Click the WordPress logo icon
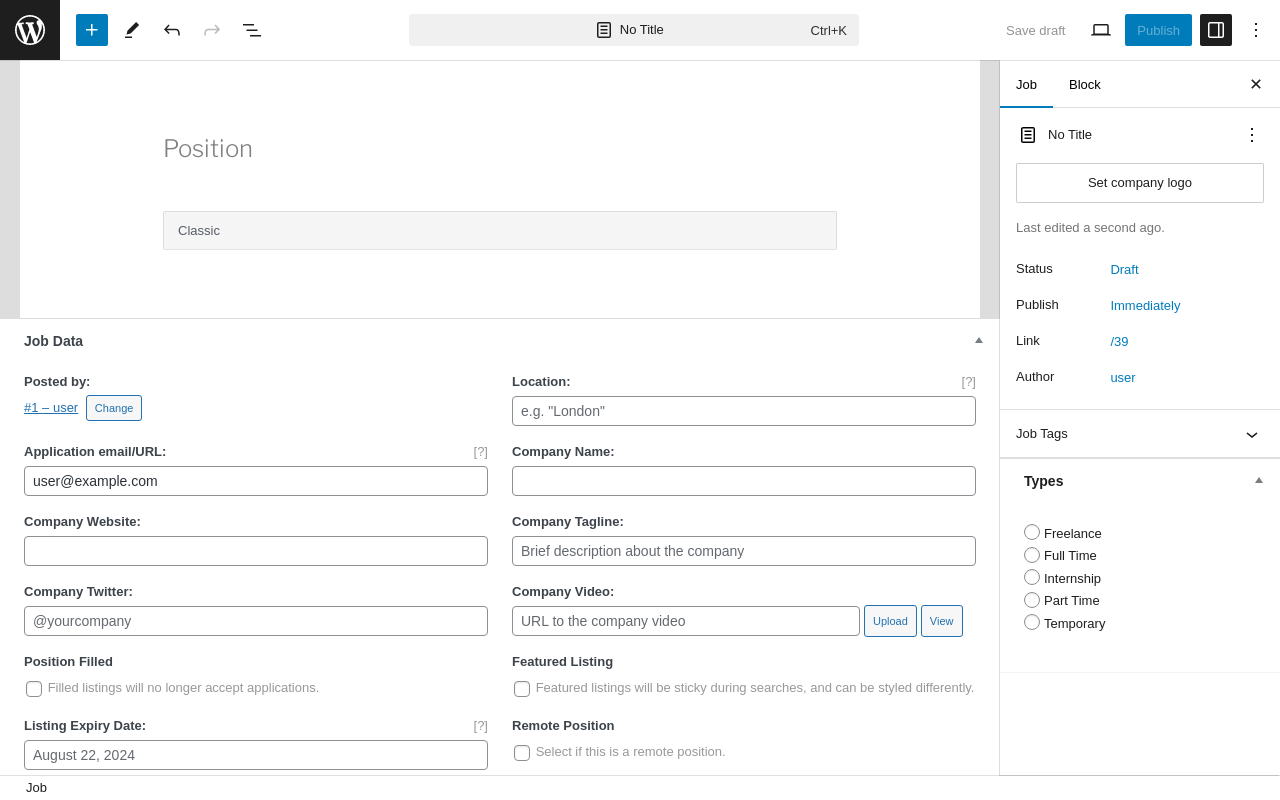1280x800 pixels. pyautogui.click(x=30, y=30)
